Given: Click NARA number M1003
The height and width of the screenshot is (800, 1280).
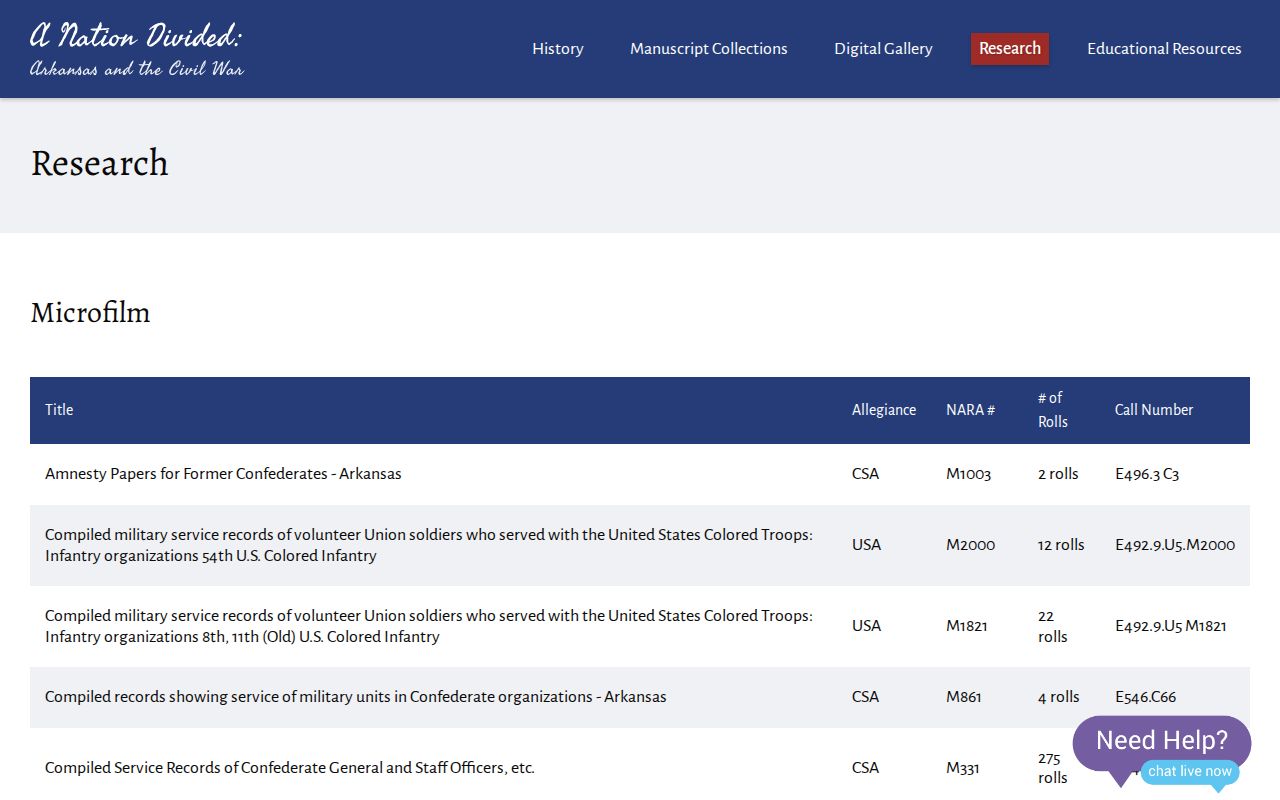Looking at the screenshot, I should 968,474.
